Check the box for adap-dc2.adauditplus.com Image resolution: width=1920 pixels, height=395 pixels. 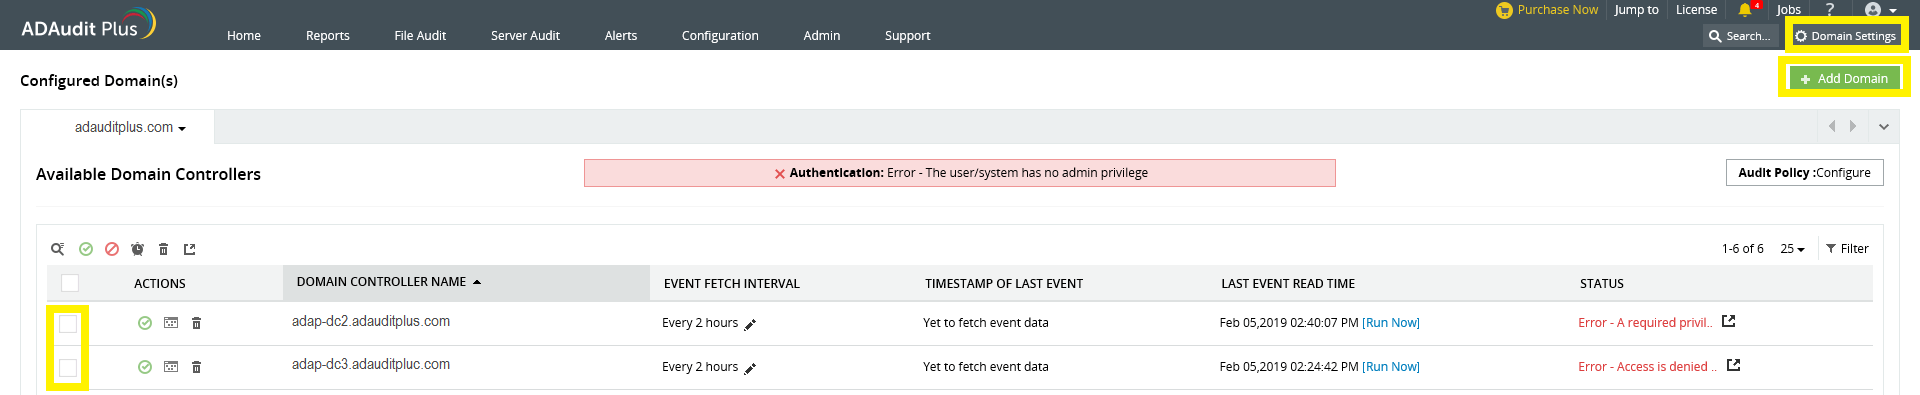(x=68, y=323)
